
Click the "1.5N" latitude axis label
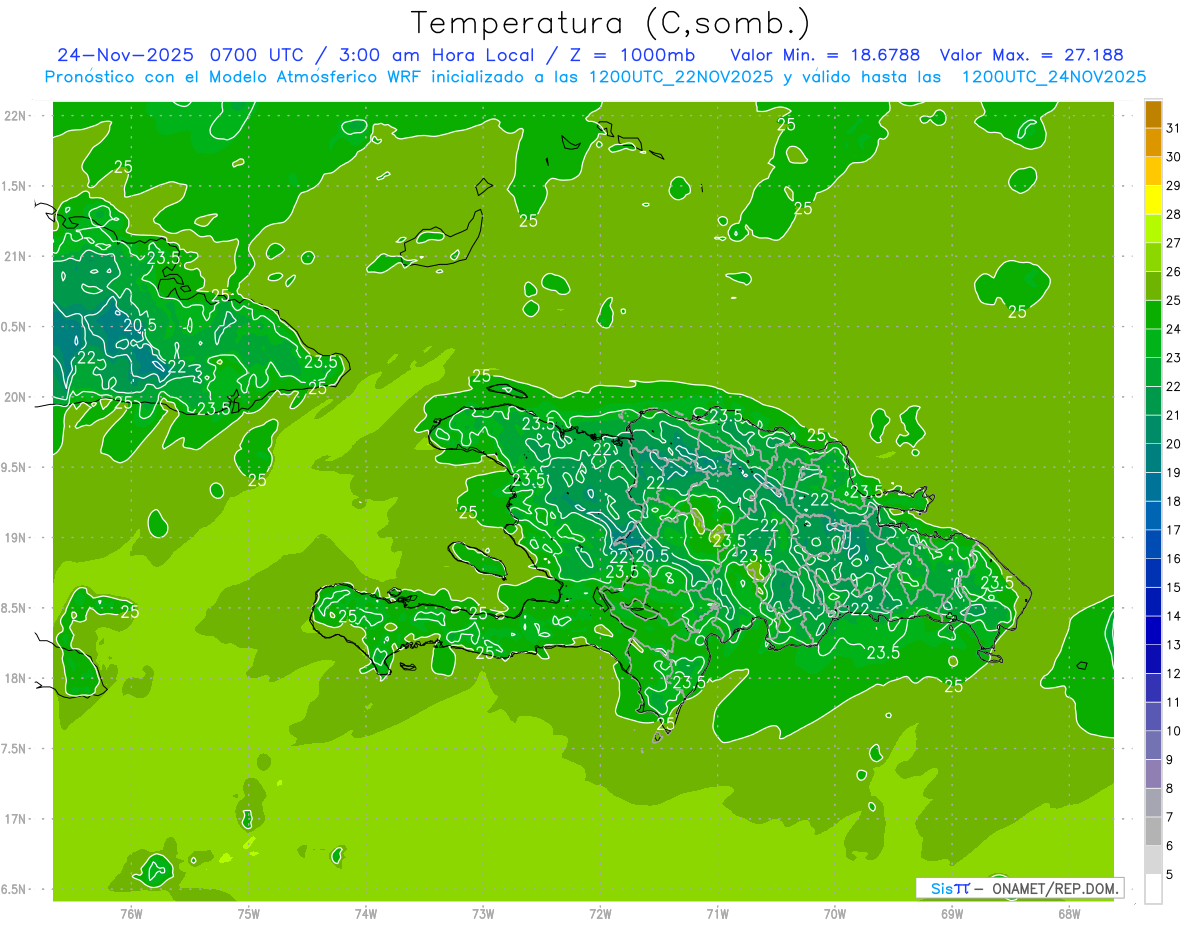[x=16, y=186]
